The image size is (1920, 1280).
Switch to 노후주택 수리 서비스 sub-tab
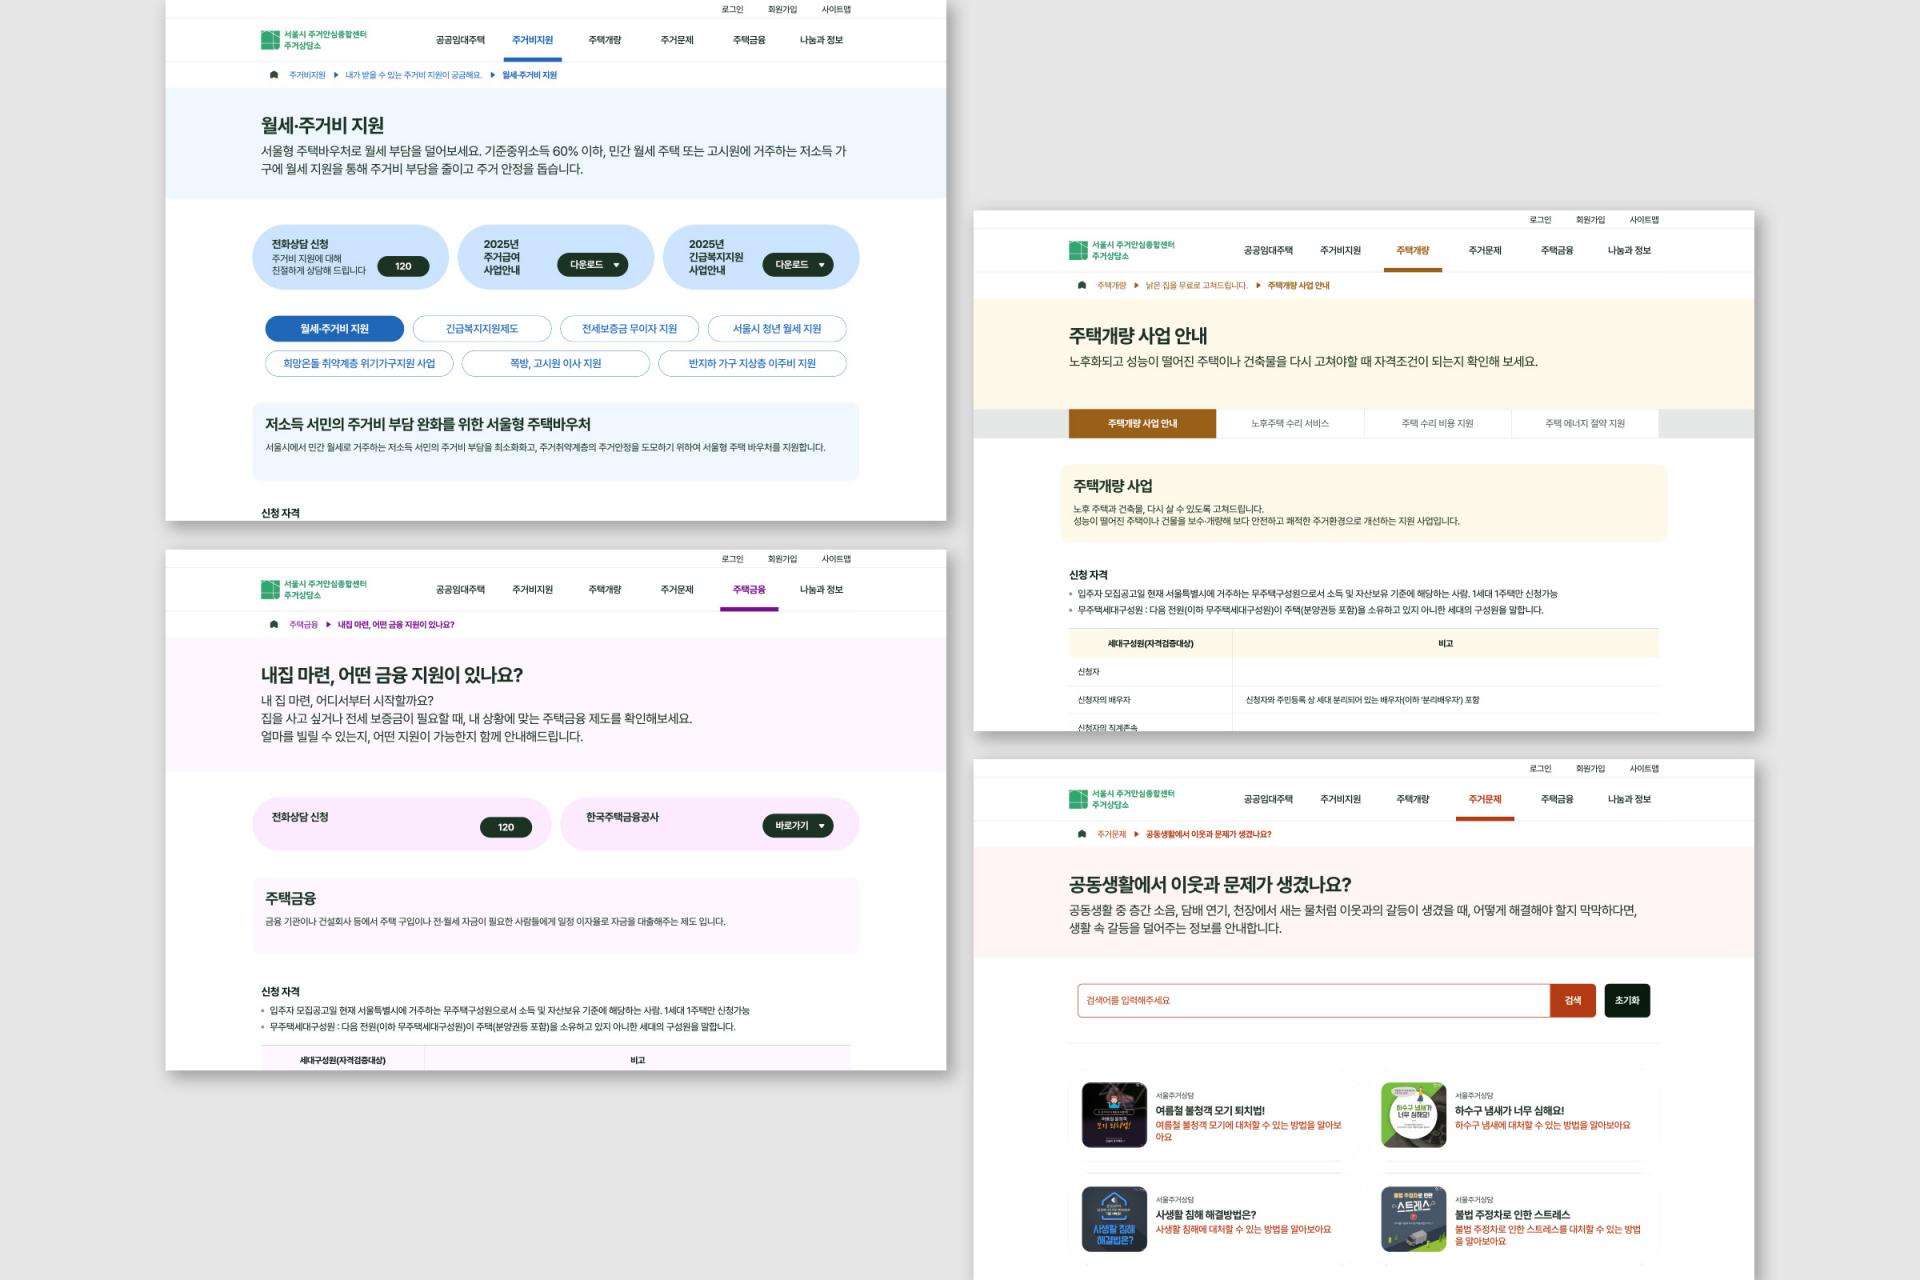click(x=1290, y=424)
